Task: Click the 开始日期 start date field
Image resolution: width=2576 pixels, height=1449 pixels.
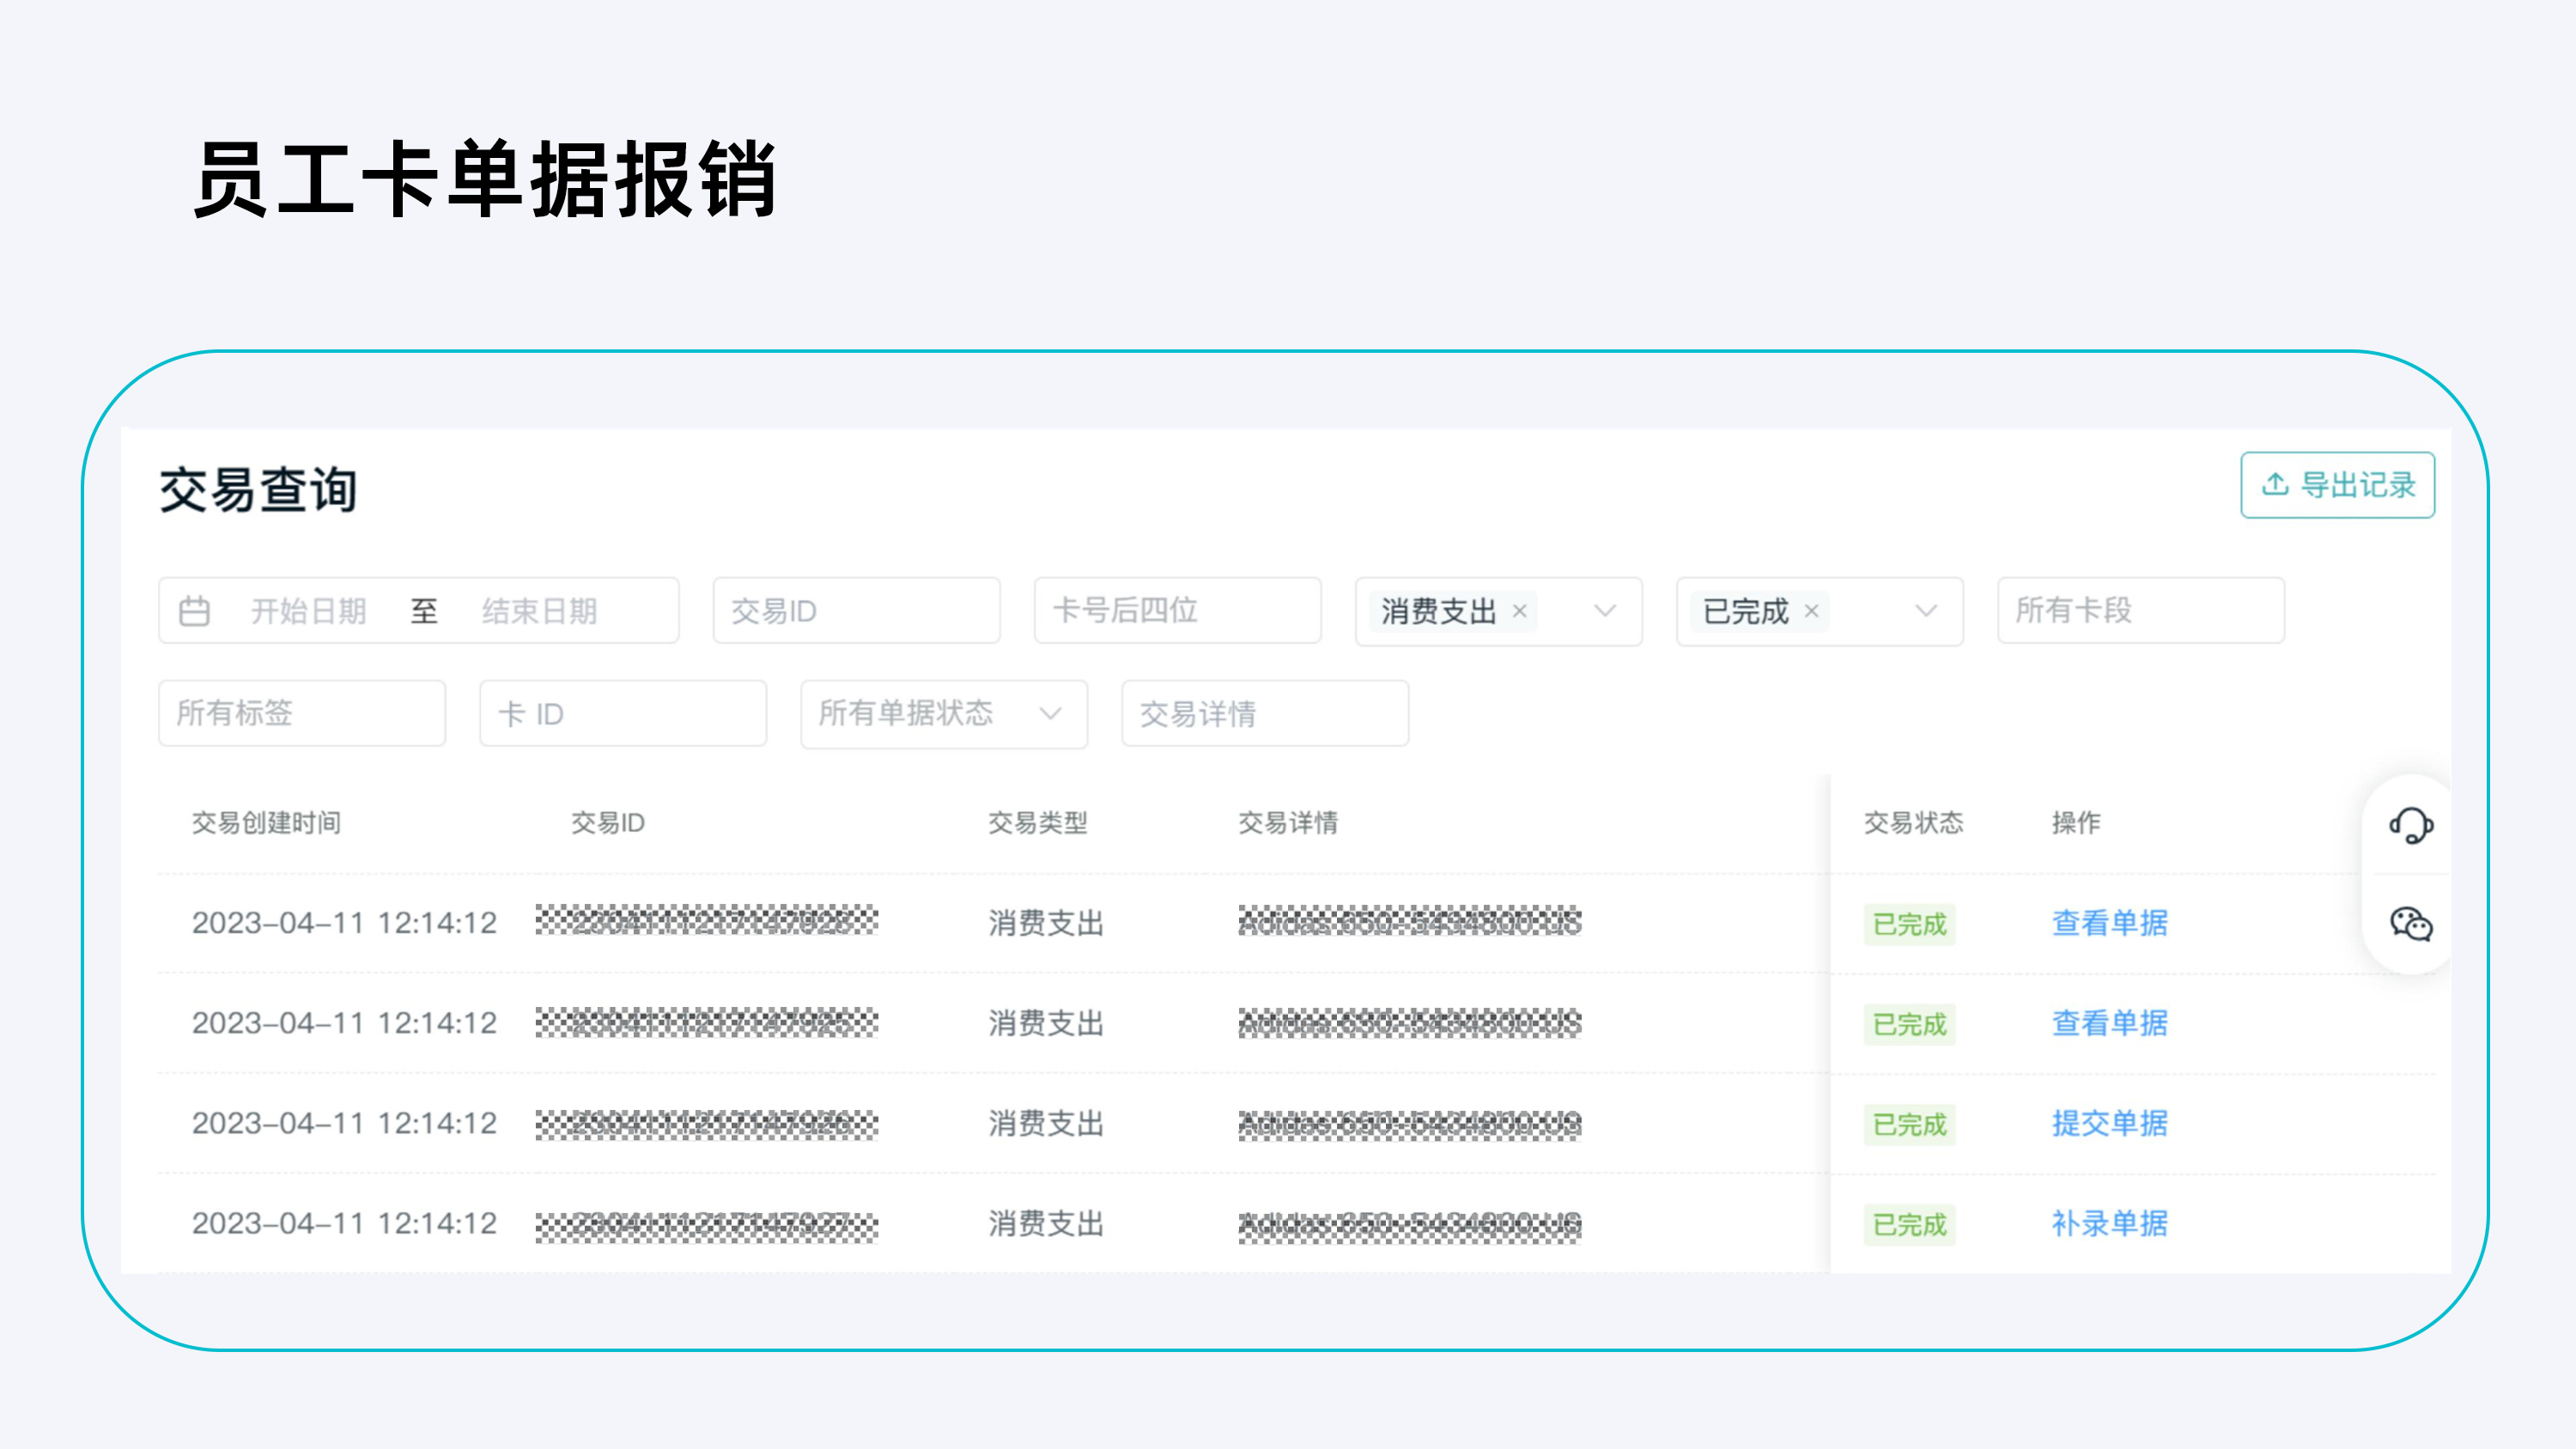Action: pos(308,611)
